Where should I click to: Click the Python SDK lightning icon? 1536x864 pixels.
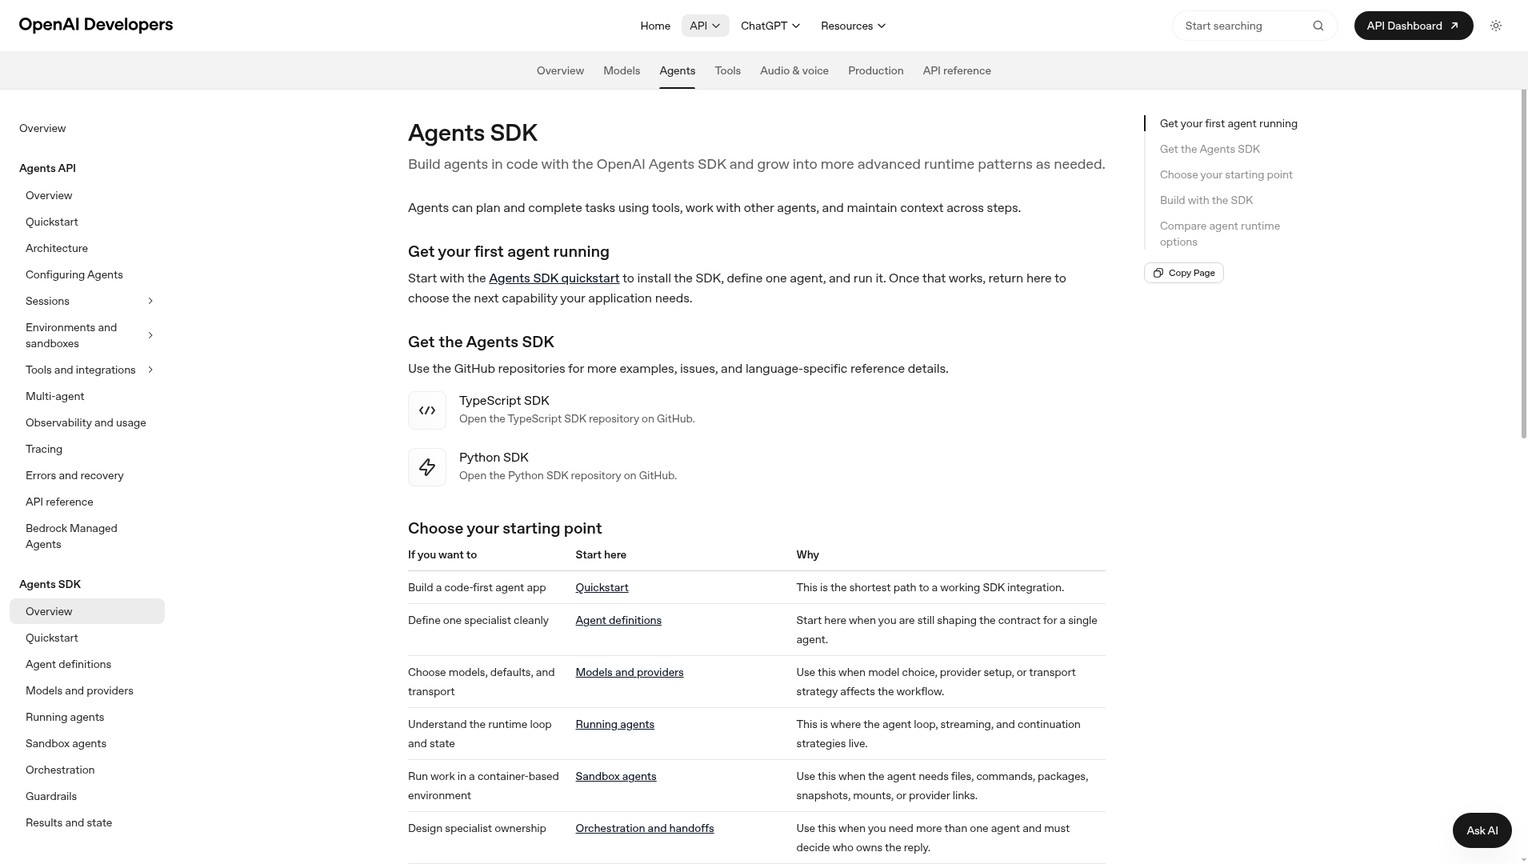427,467
